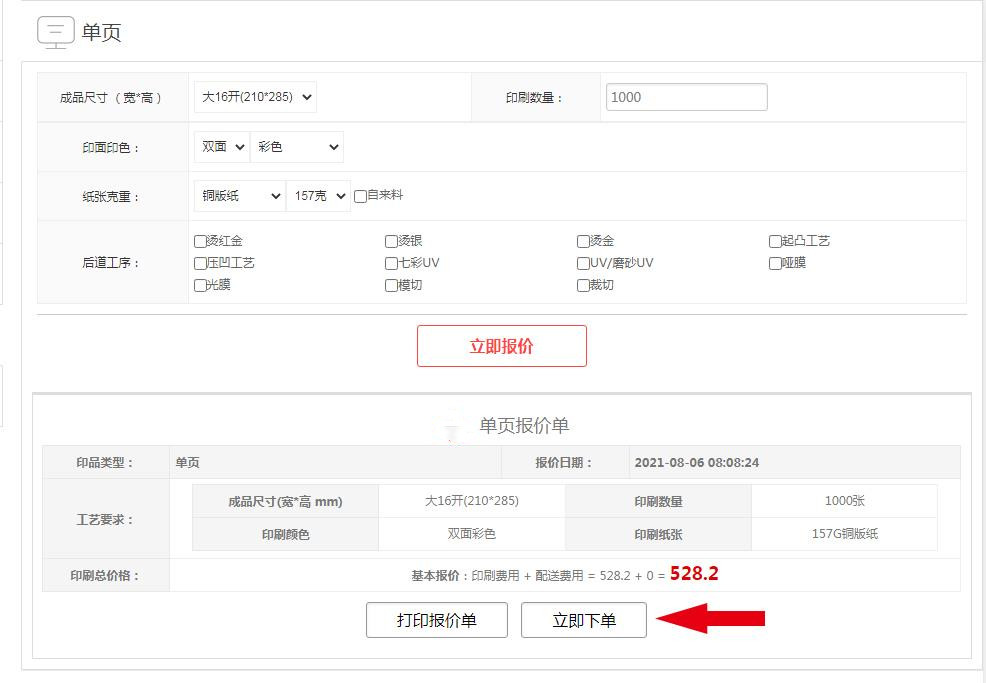The image size is (986, 683).
Task: Click the 印刷数量 input field
Action: coord(687,97)
